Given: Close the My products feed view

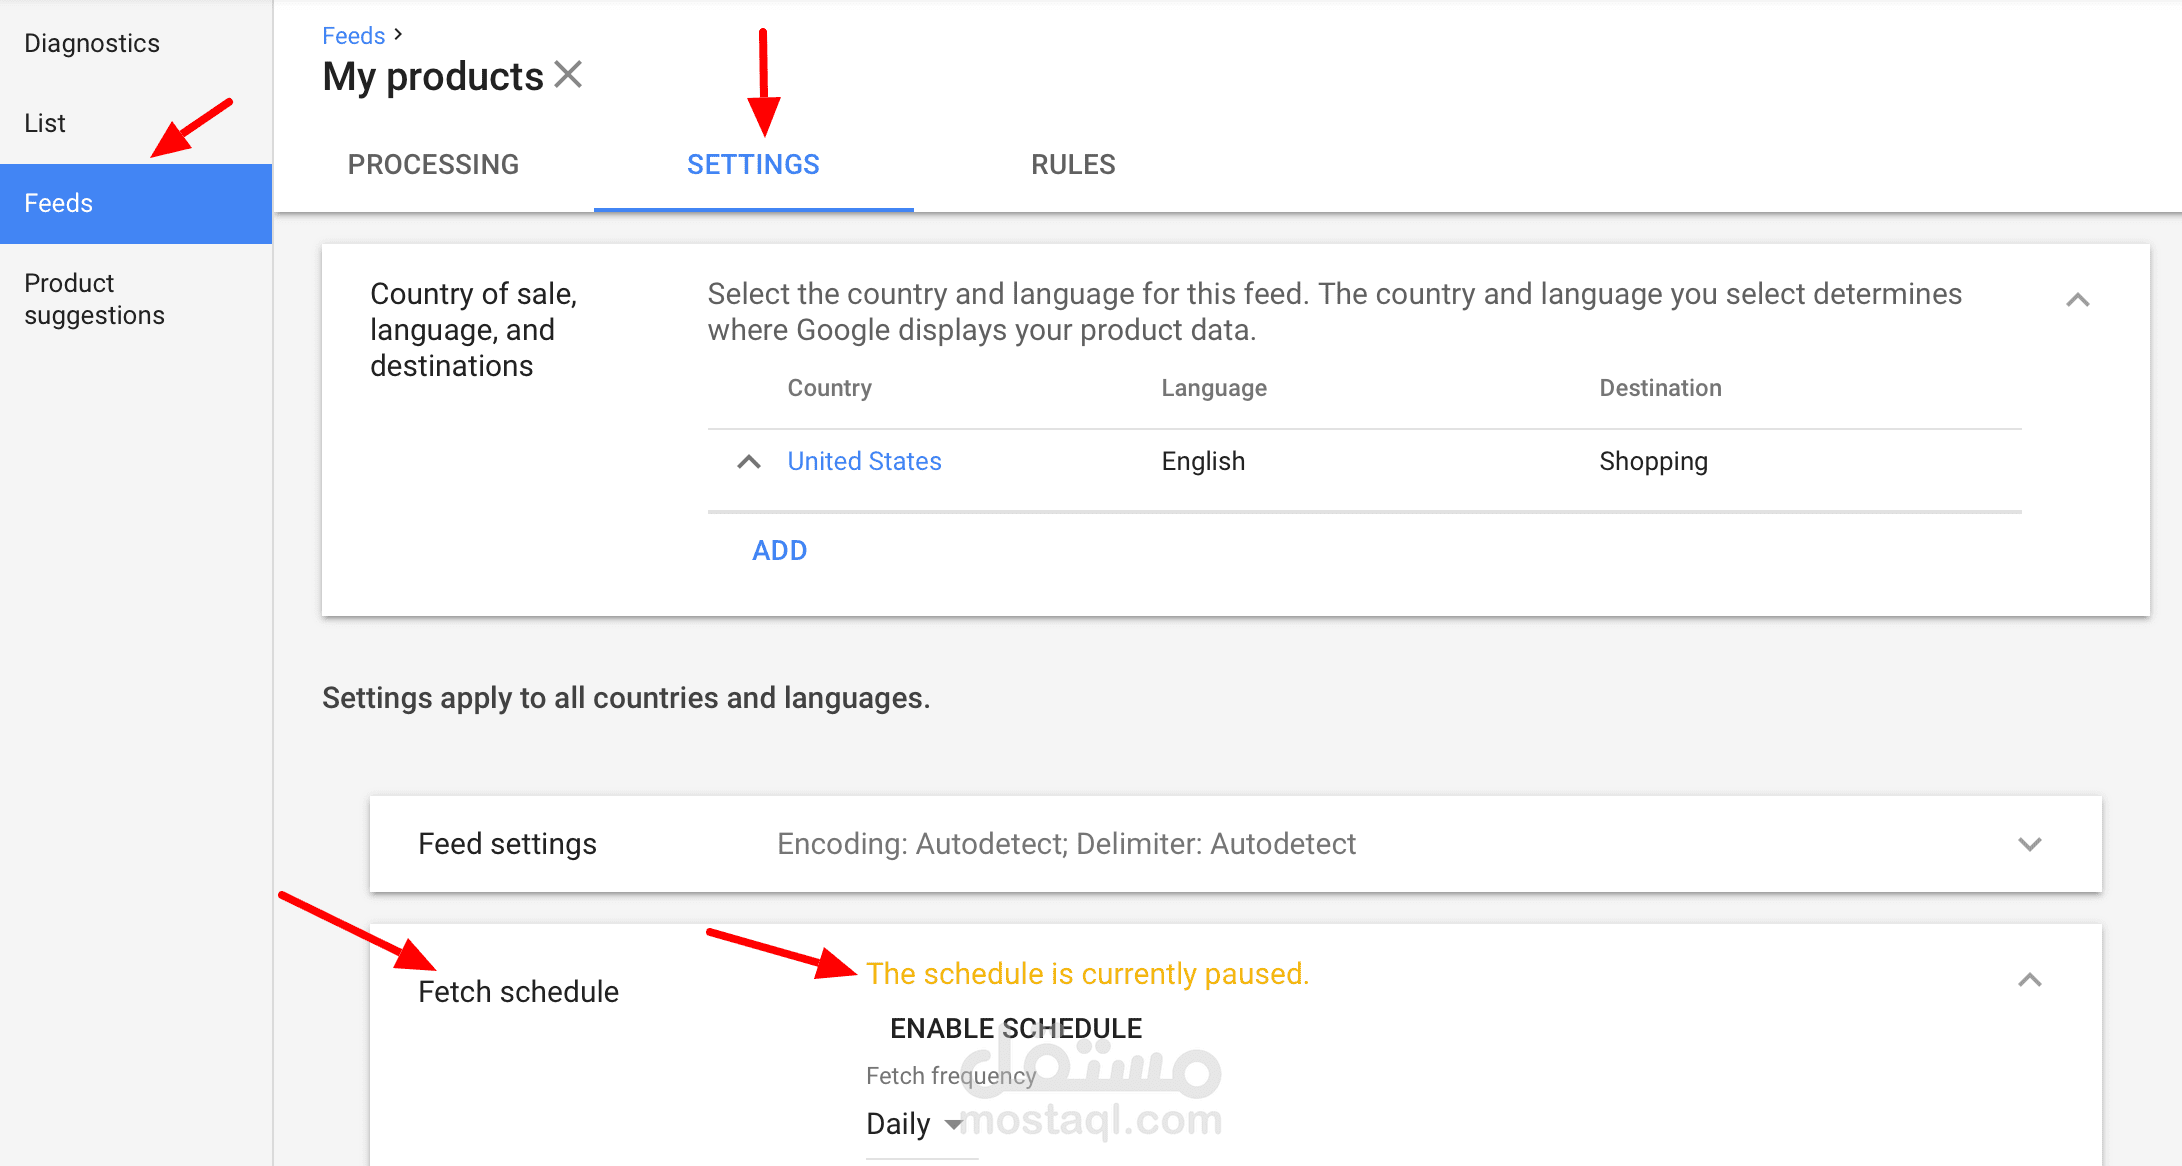Looking at the screenshot, I should click(x=568, y=75).
